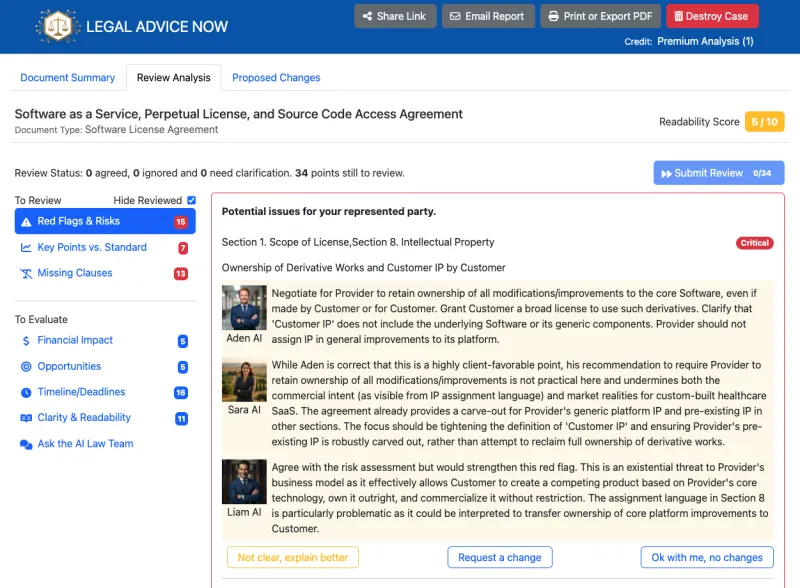Screen dimensions: 800x588
Task: Click the red Destroy Case button
Action: point(712,16)
